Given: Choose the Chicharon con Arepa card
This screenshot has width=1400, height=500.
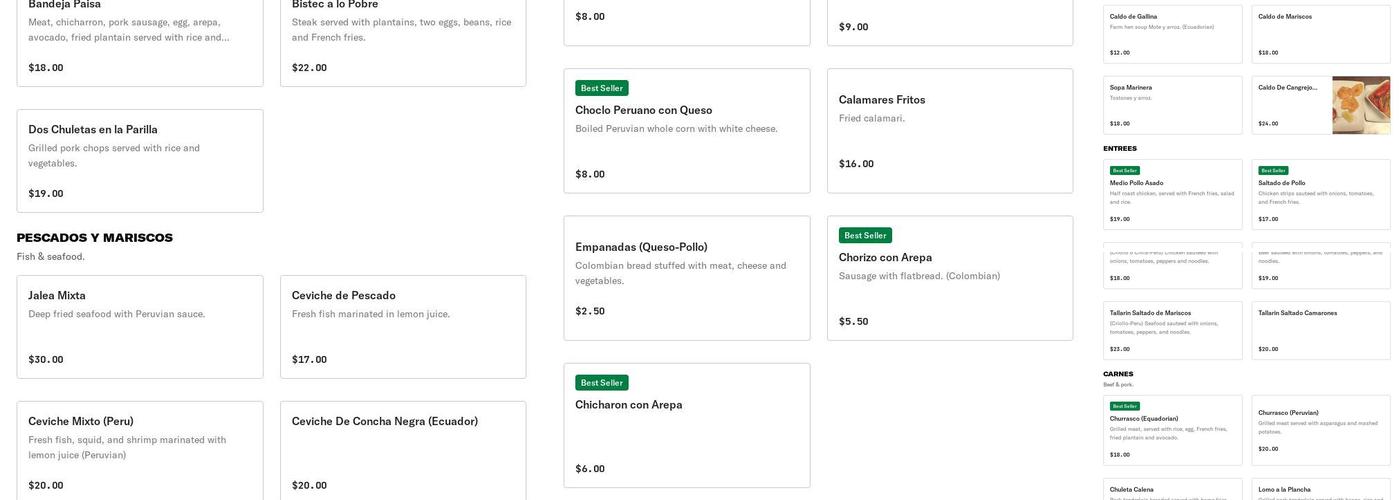Looking at the screenshot, I should (x=687, y=425).
